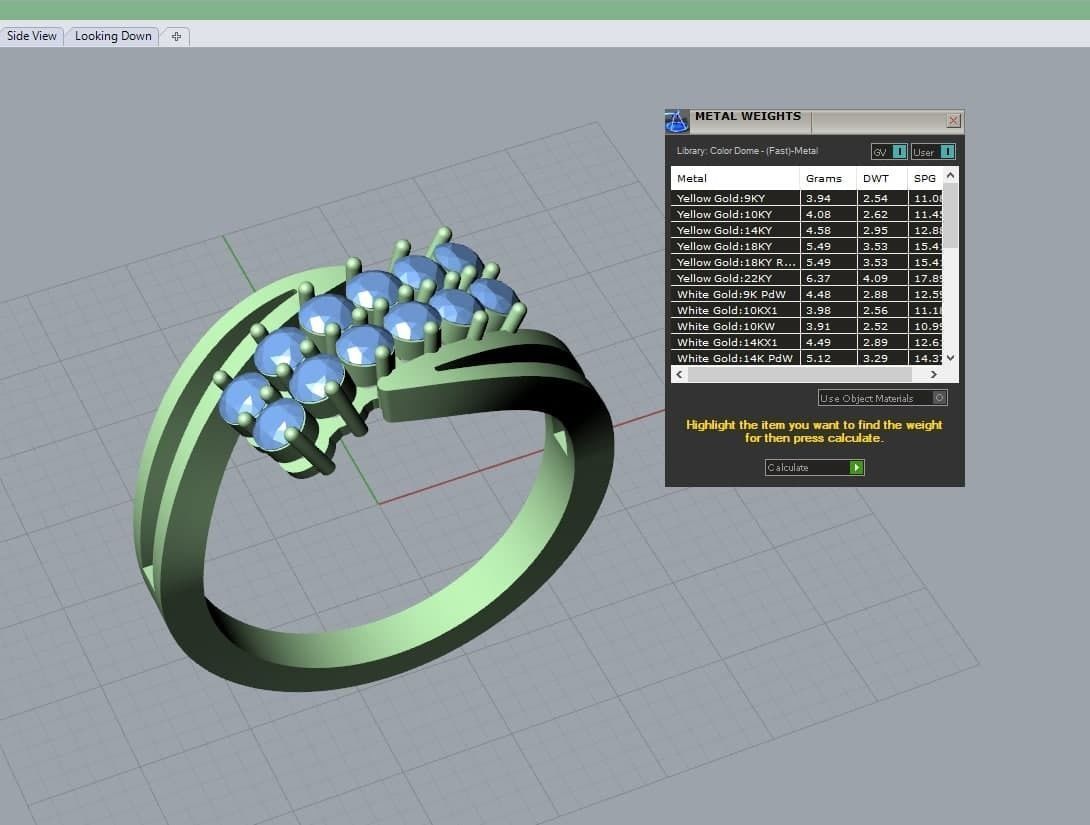Select the White Gold:9K PdW row
The width and height of the screenshot is (1090, 825).
tap(806, 294)
